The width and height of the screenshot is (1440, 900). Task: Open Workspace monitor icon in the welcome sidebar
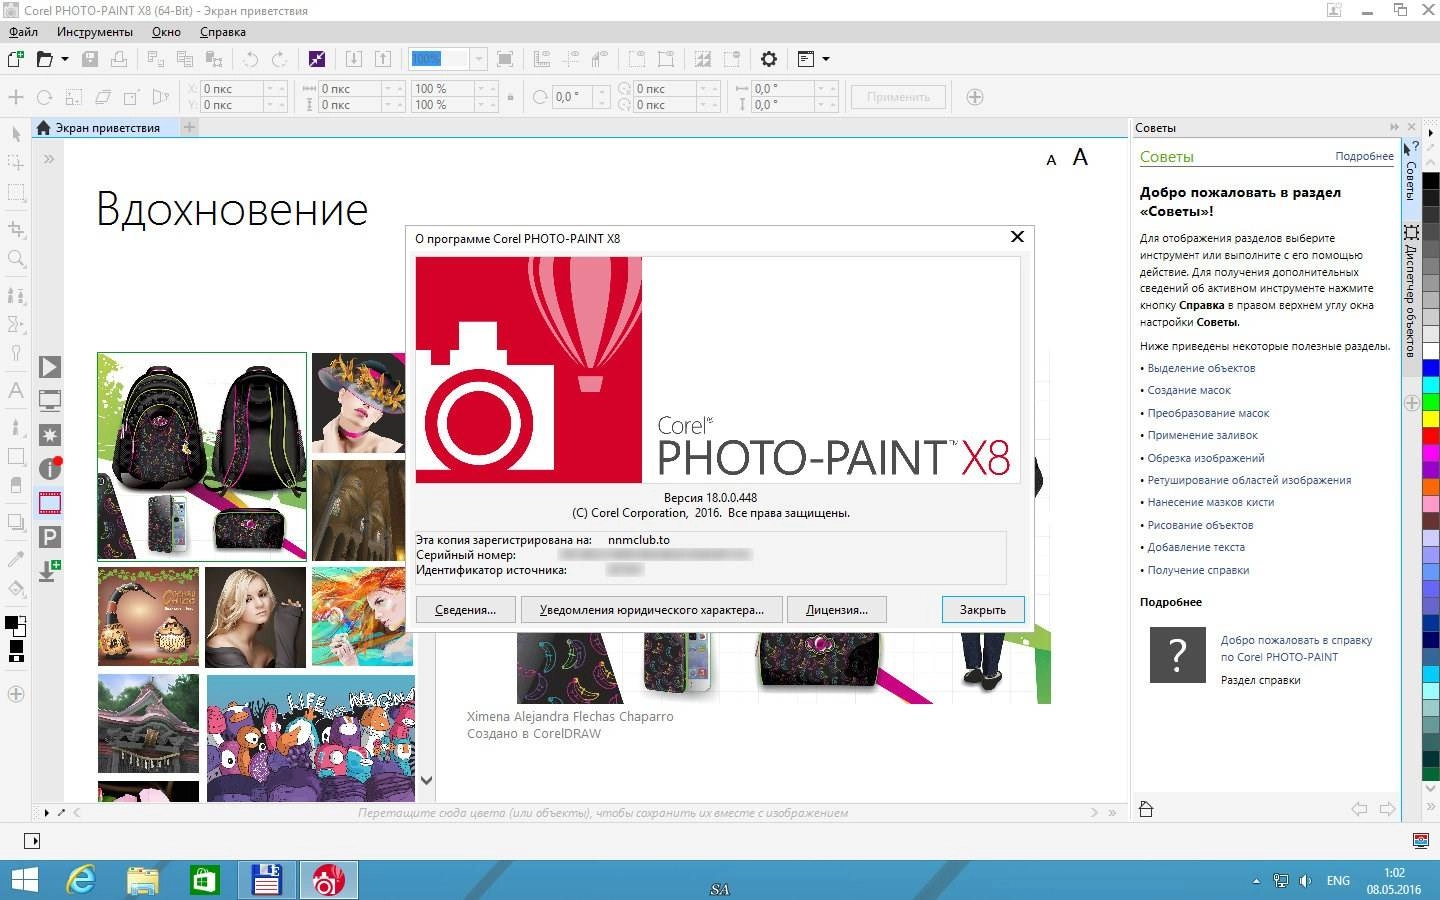50,401
